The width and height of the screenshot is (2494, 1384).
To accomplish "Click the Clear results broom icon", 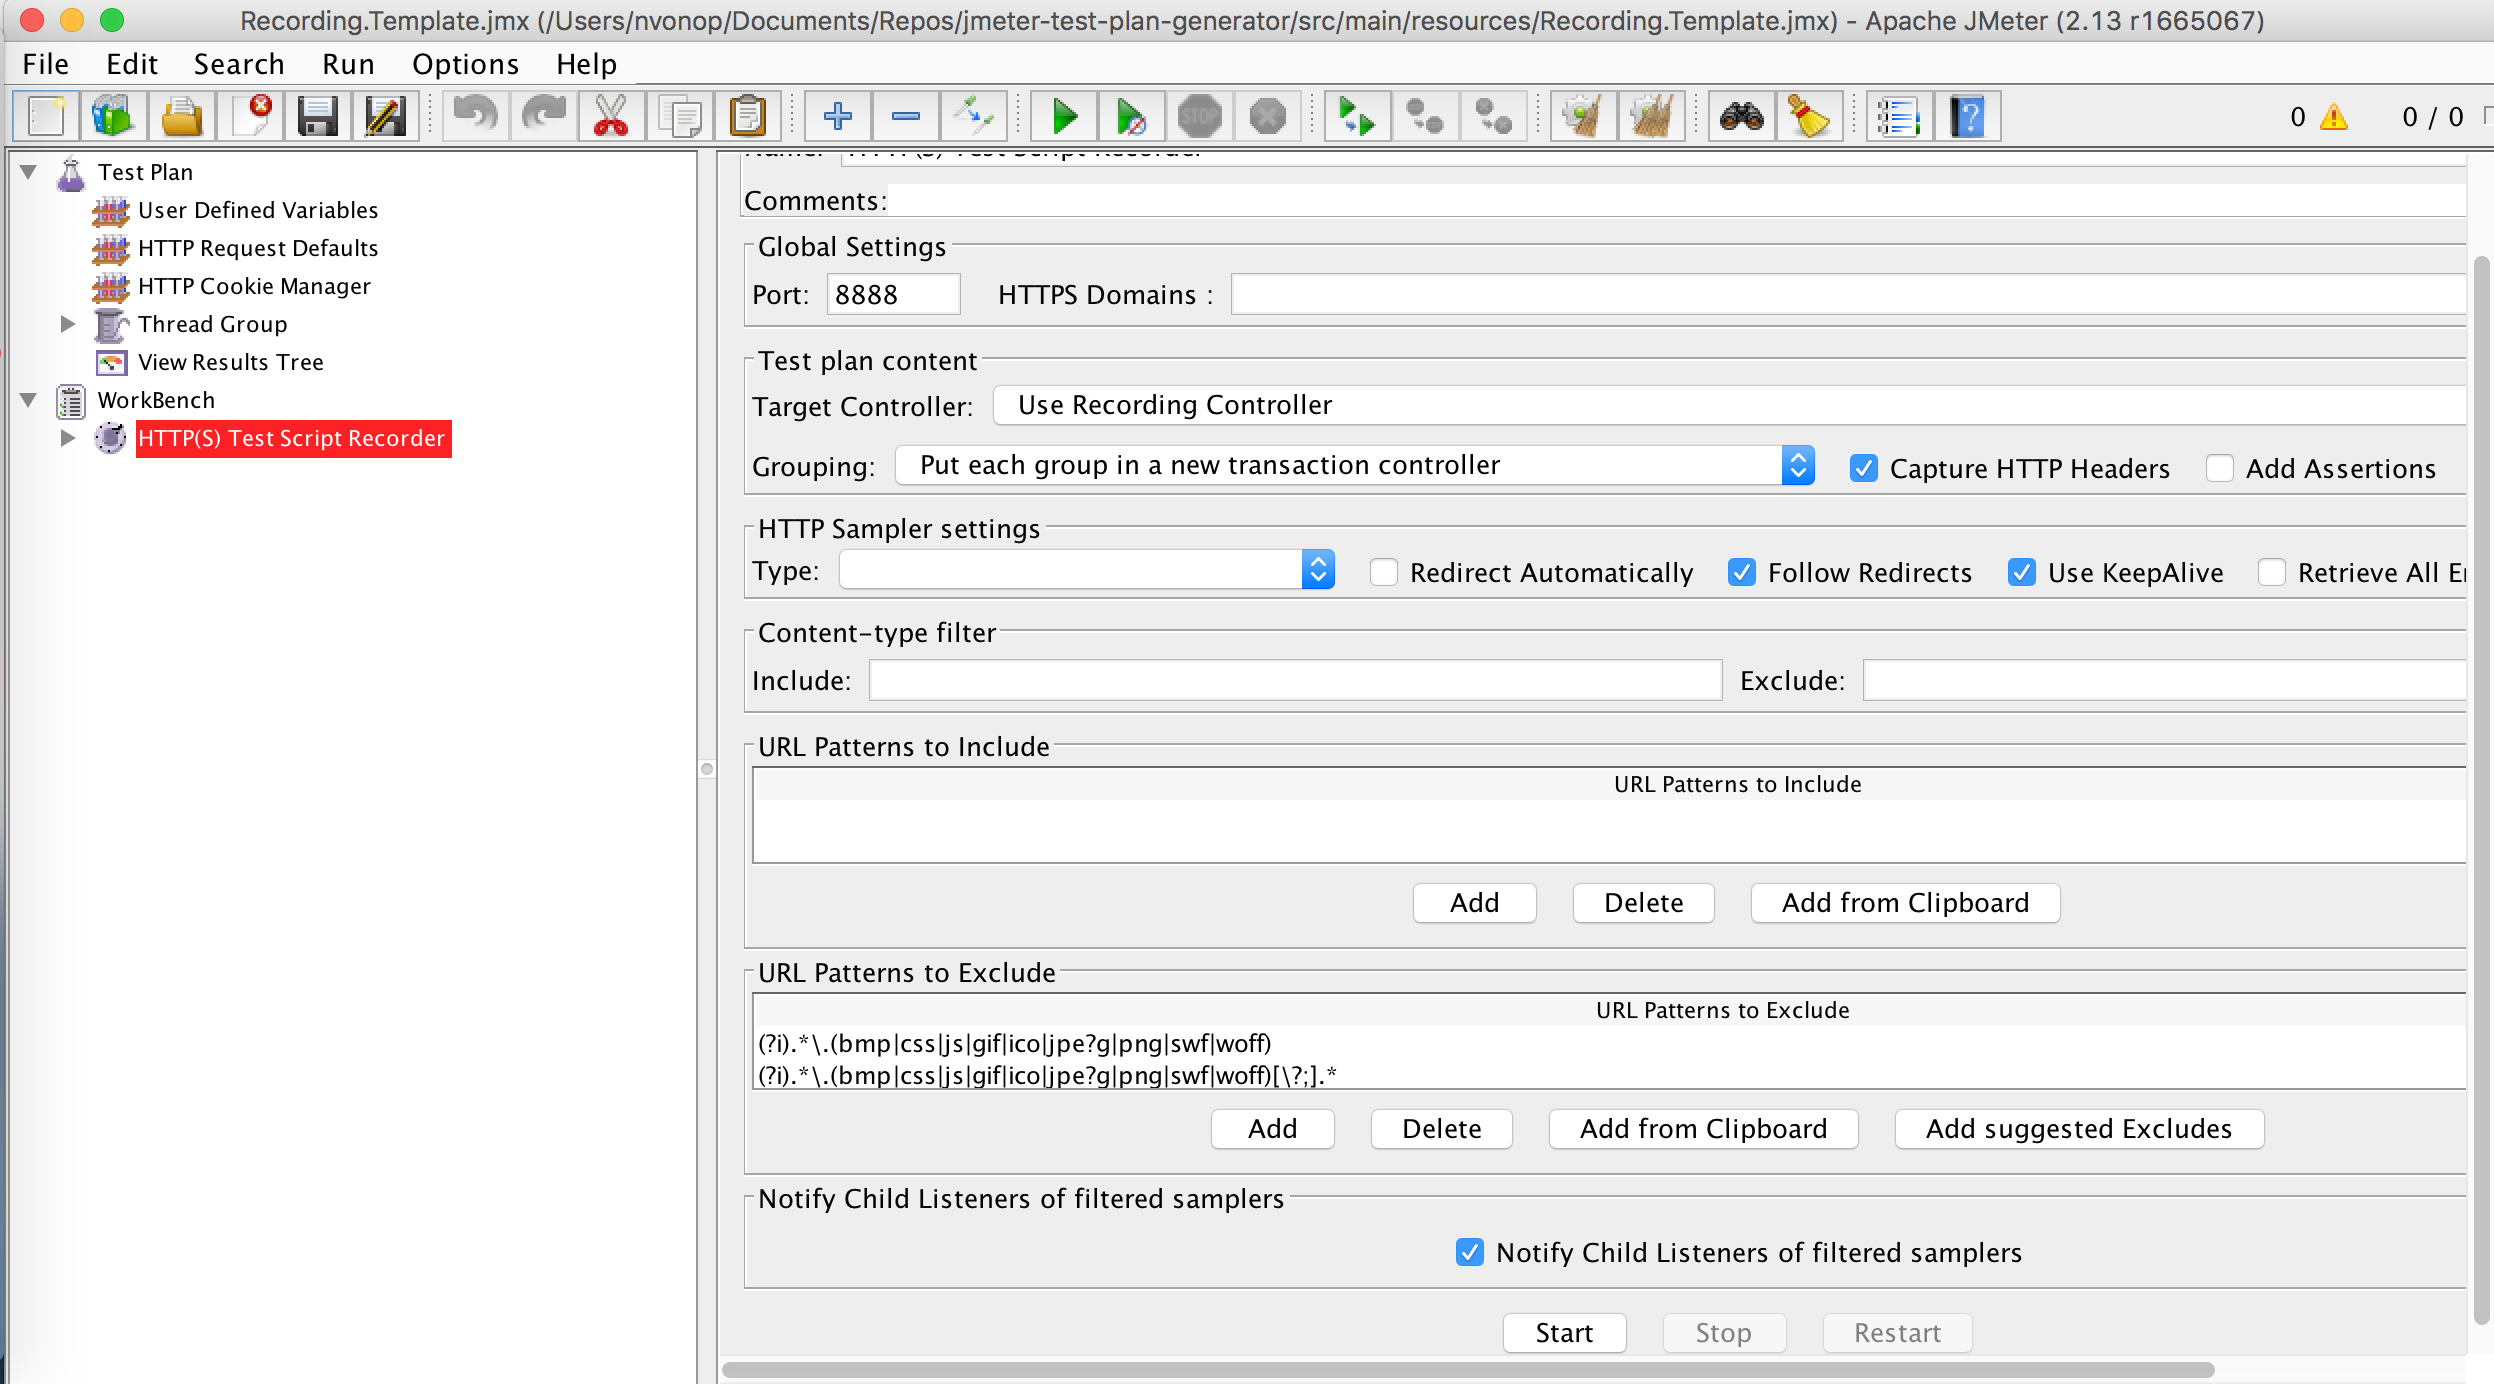I will [1583, 117].
